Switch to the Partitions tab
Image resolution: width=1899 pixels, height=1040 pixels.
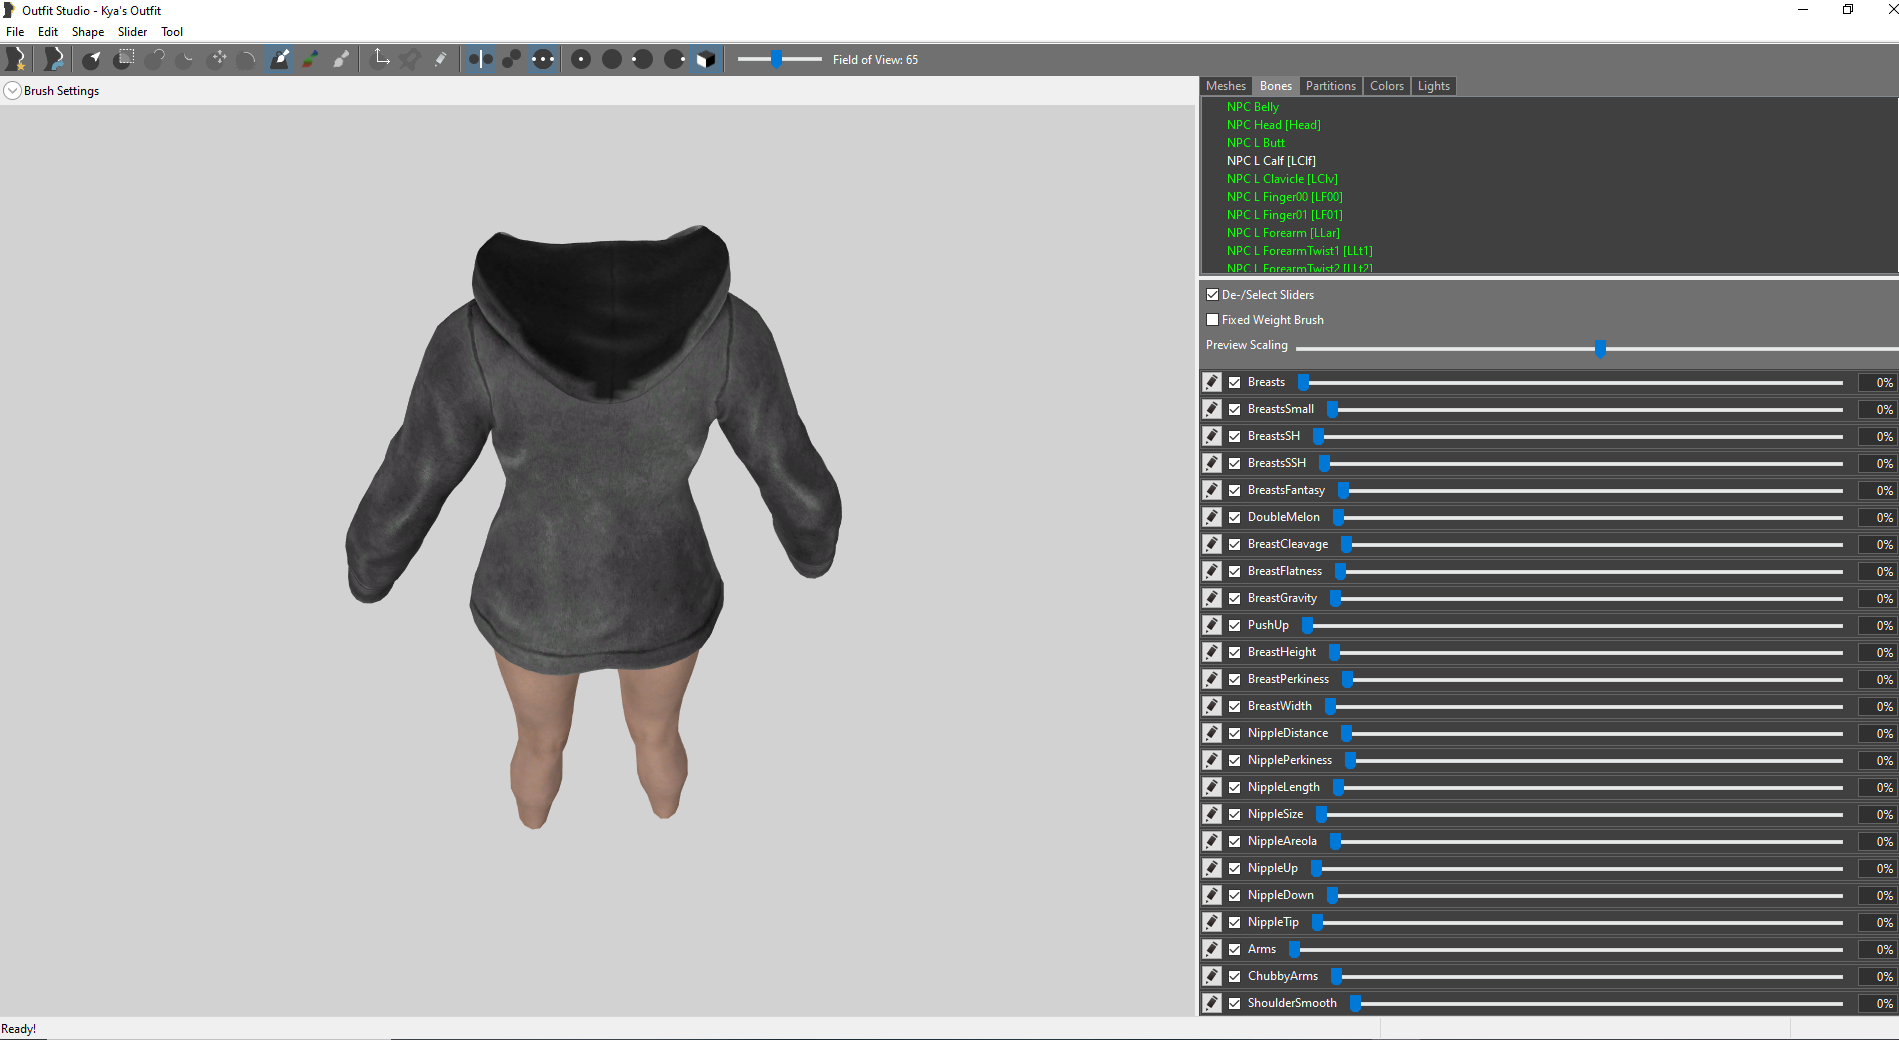tap(1331, 86)
